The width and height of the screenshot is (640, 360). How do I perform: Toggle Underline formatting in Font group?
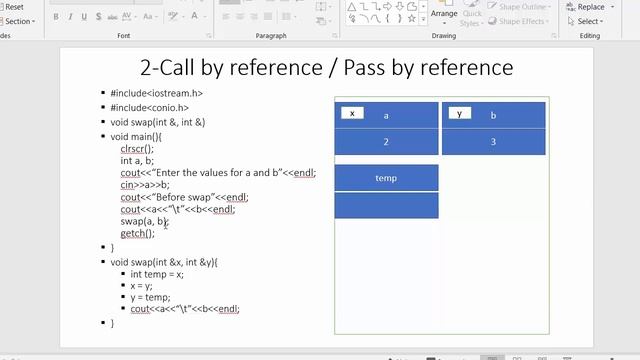point(84,17)
